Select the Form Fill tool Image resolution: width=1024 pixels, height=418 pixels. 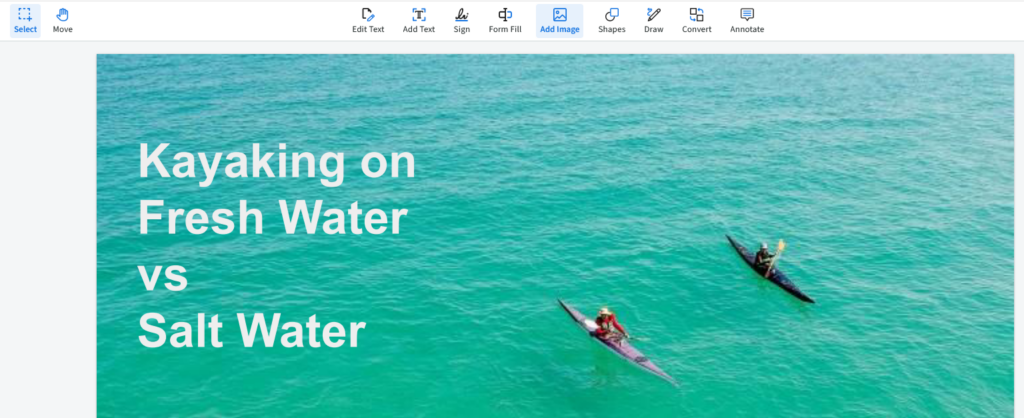[x=505, y=21]
